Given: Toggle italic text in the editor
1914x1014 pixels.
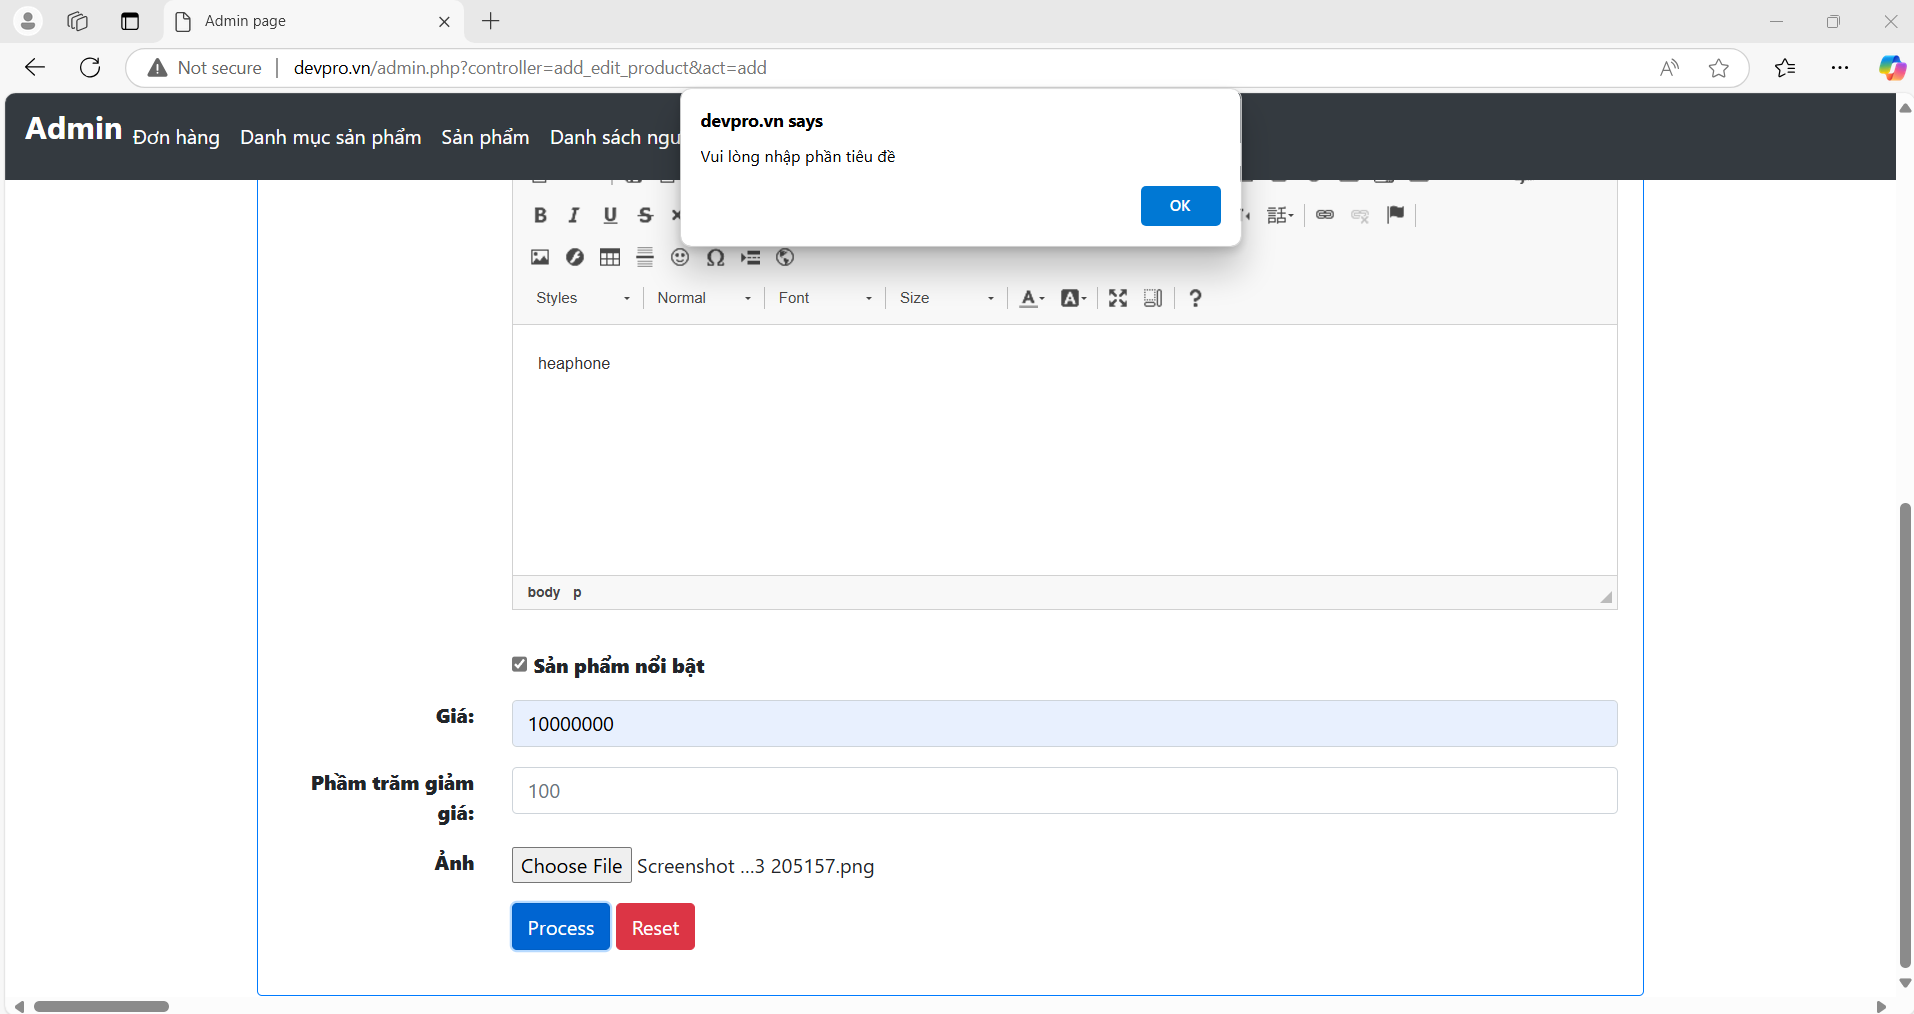Looking at the screenshot, I should coord(574,215).
